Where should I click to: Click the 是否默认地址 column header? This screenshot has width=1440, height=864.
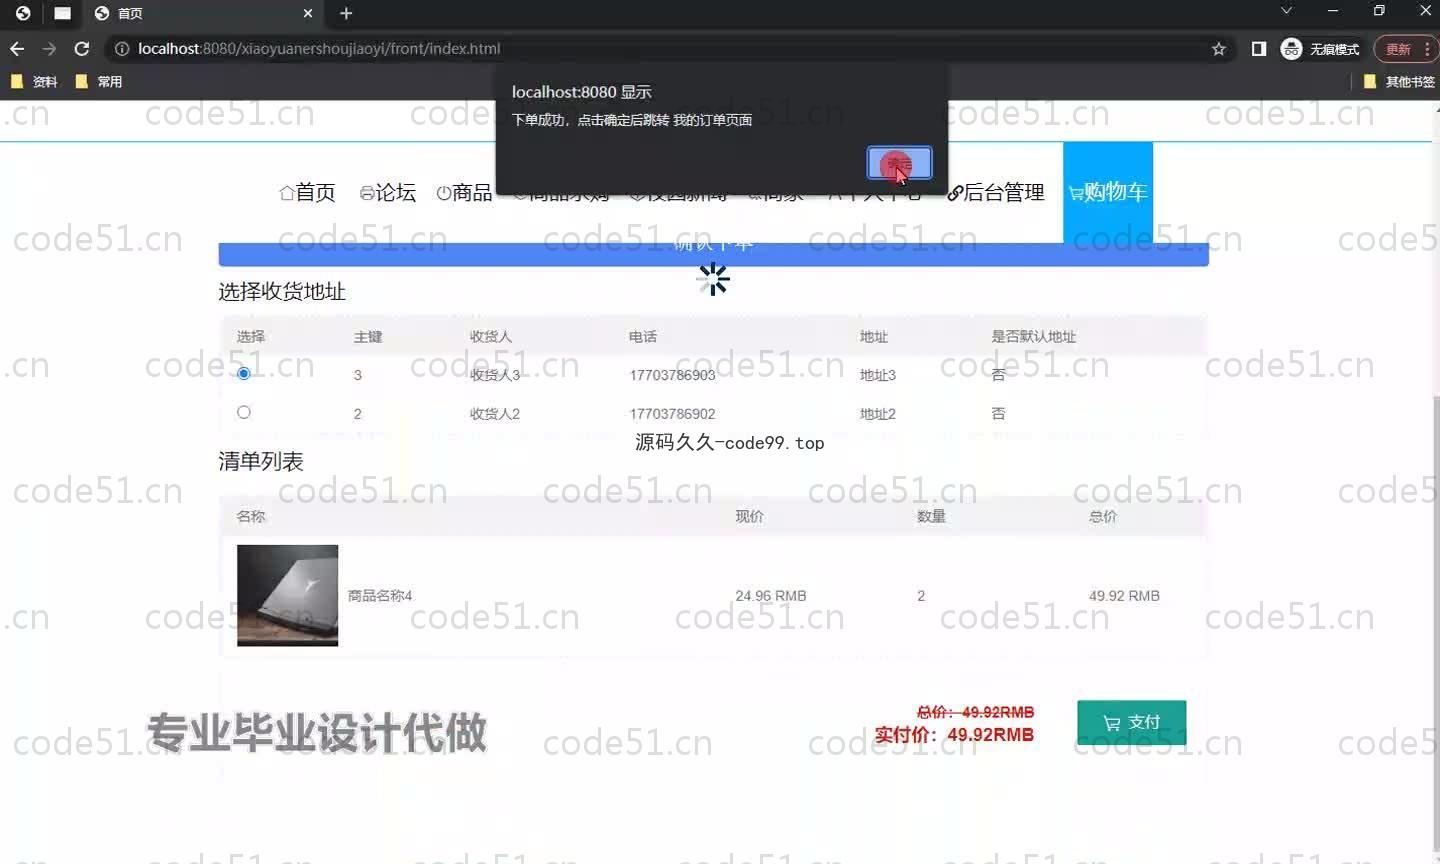pos(1033,336)
